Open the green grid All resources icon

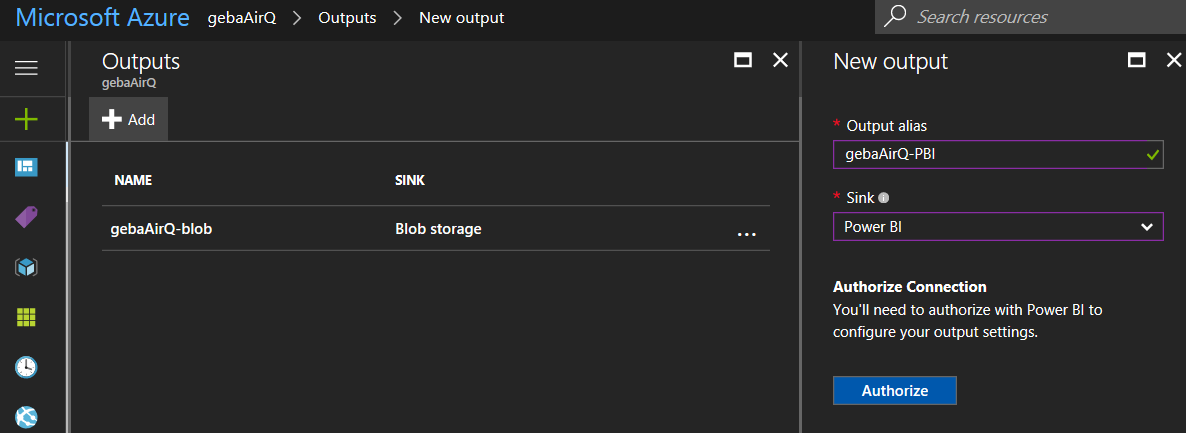(x=26, y=317)
